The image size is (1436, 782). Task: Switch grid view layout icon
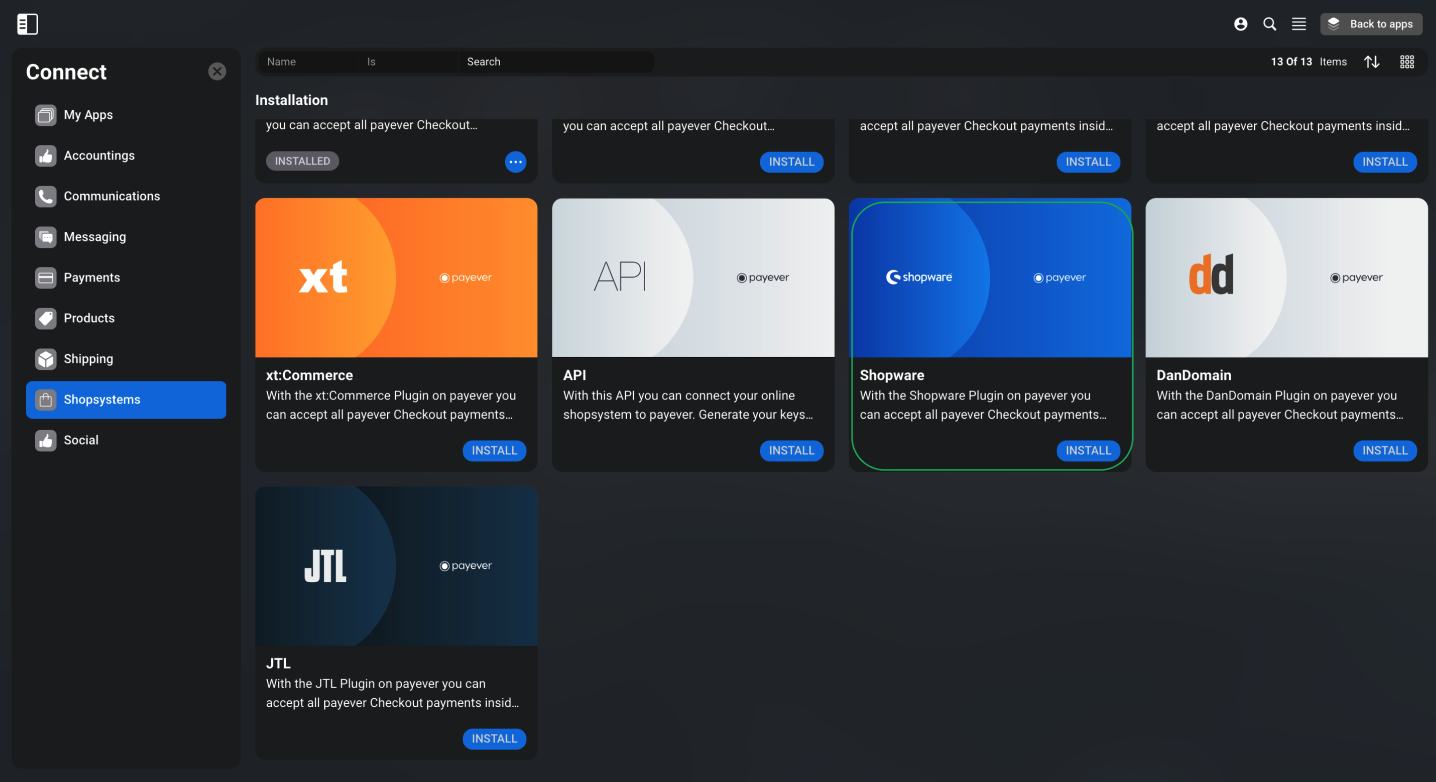(x=1407, y=62)
